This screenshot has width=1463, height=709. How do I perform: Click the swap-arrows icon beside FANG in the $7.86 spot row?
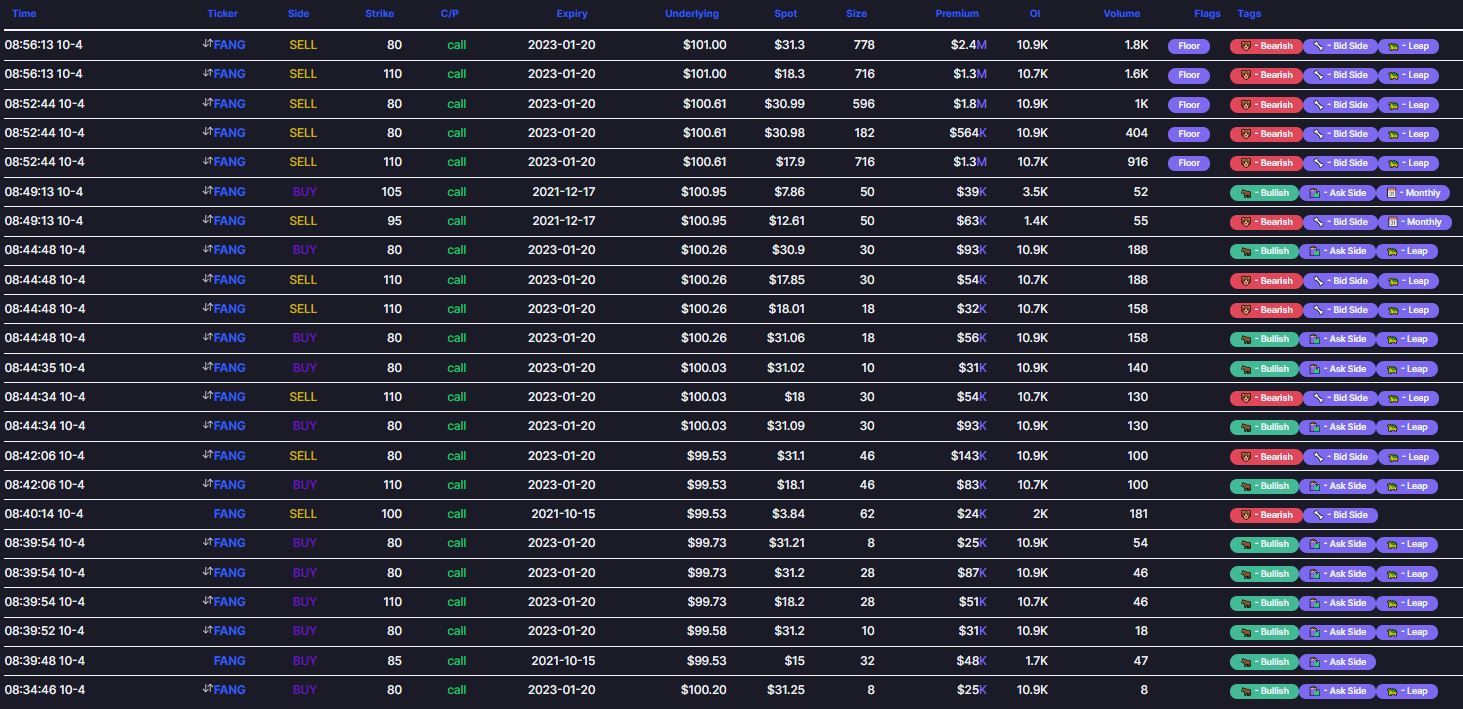(207, 191)
